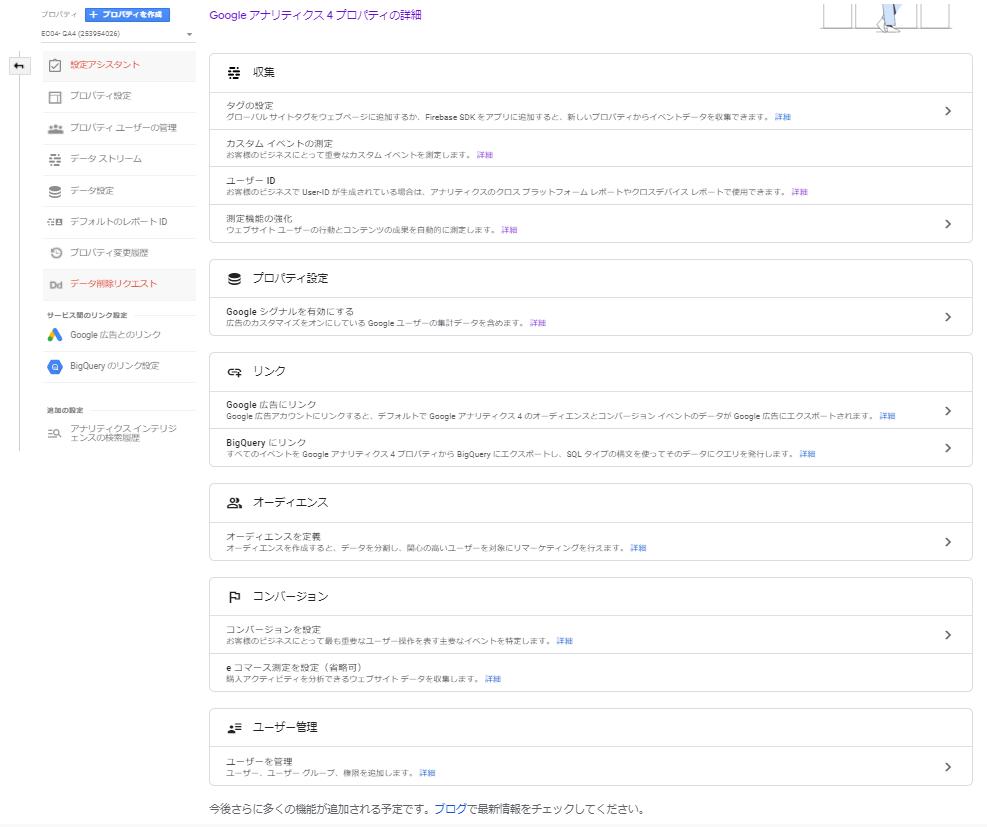987x827 pixels.
Task: Click the プロパティ変更履歴 history icon
Action: pyautogui.click(x=56, y=253)
